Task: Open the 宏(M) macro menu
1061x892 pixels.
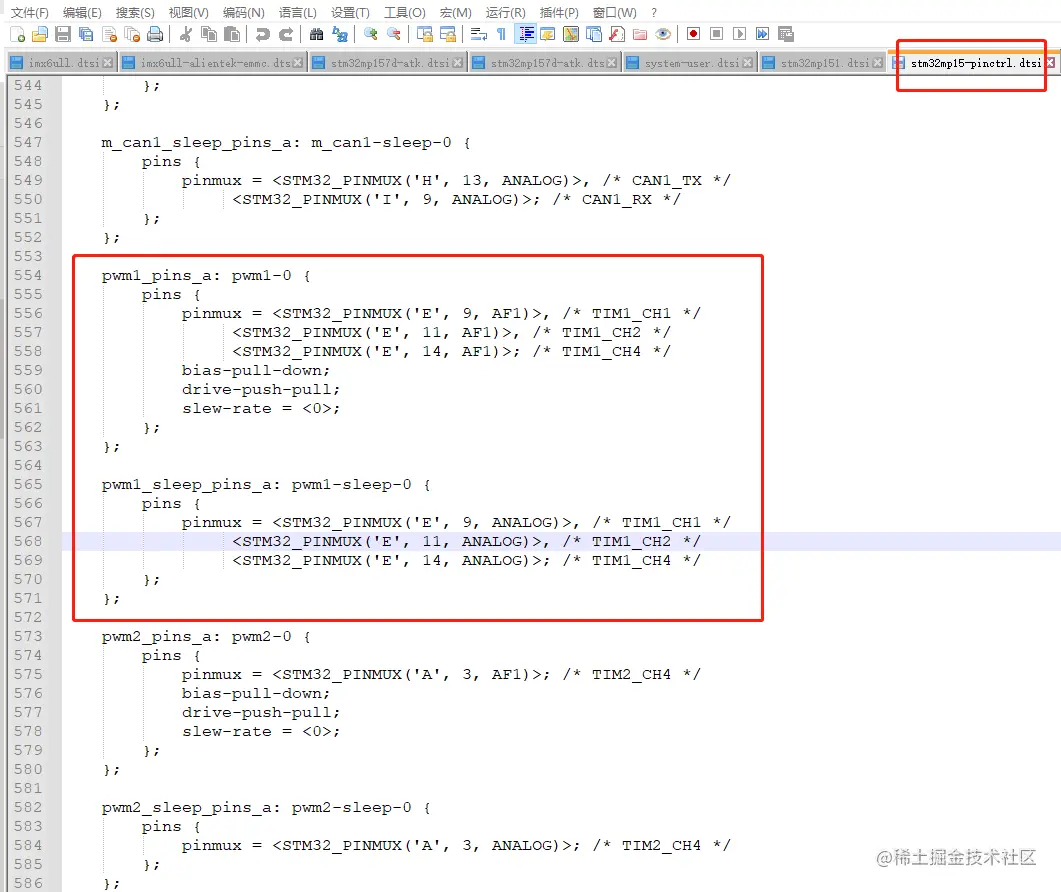Action: tap(455, 12)
